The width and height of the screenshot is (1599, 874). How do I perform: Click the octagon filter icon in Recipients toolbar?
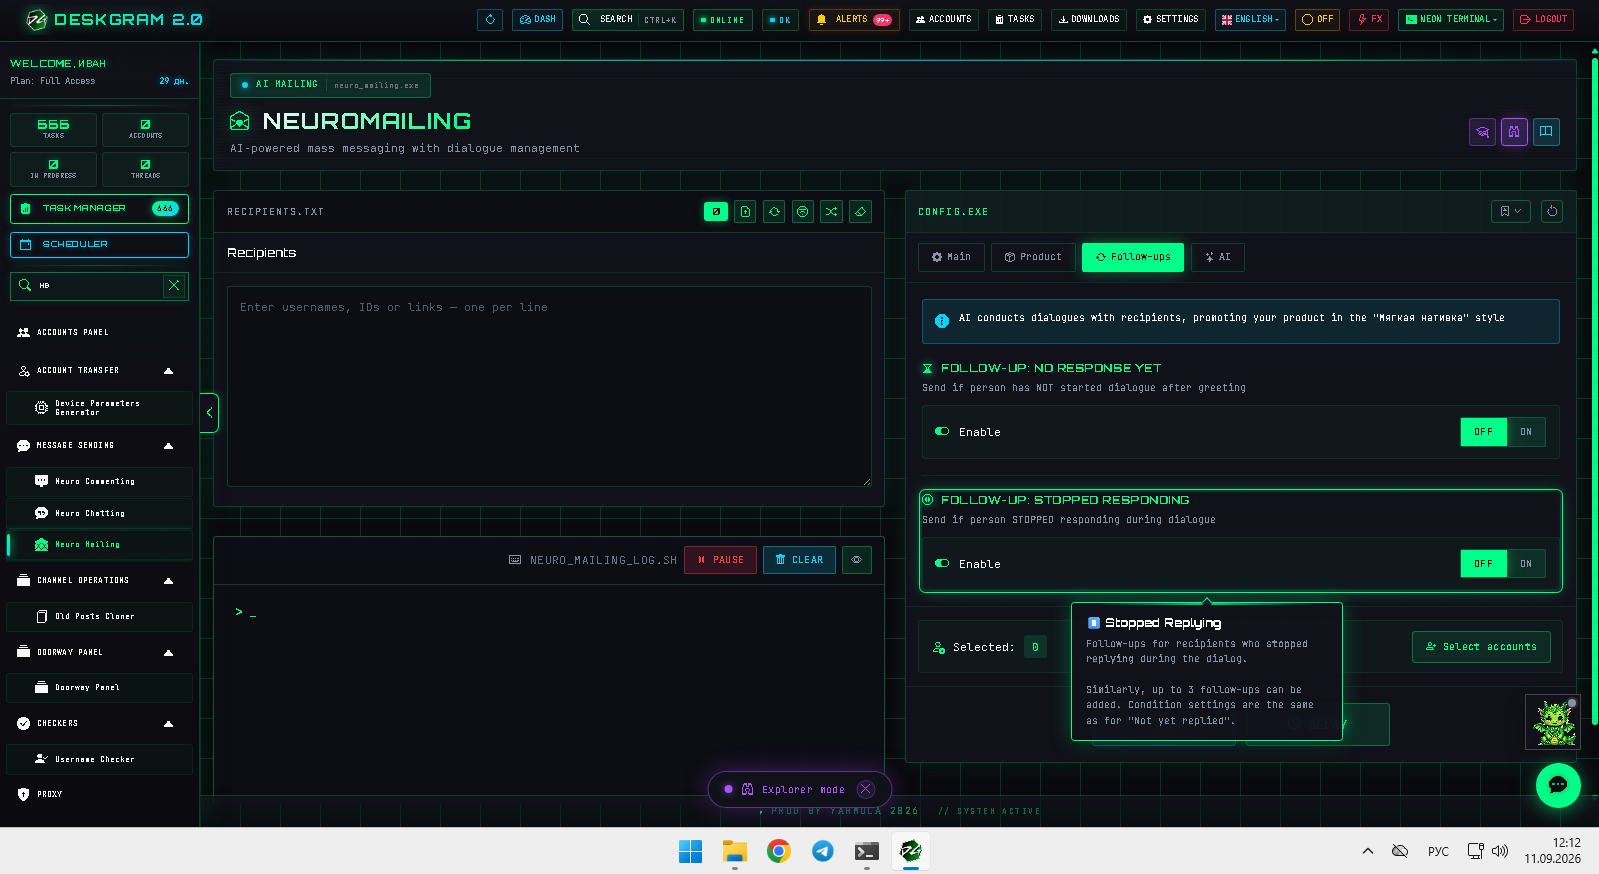pos(802,211)
